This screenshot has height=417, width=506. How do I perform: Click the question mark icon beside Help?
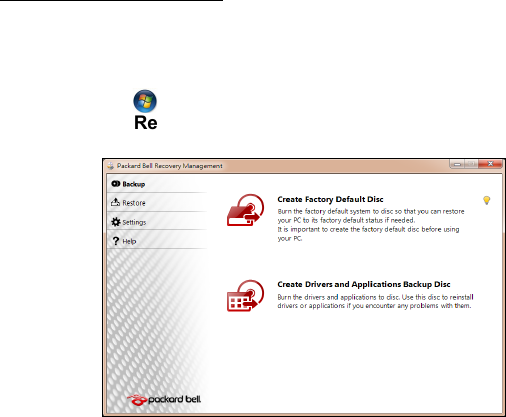click(115, 241)
